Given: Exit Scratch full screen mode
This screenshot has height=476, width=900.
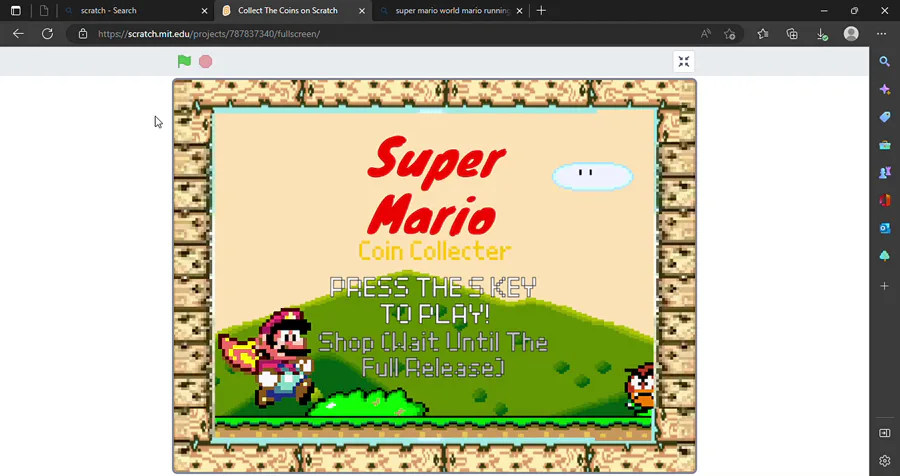Looking at the screenshot, I should pyautogui.click(x=684, y=61).
